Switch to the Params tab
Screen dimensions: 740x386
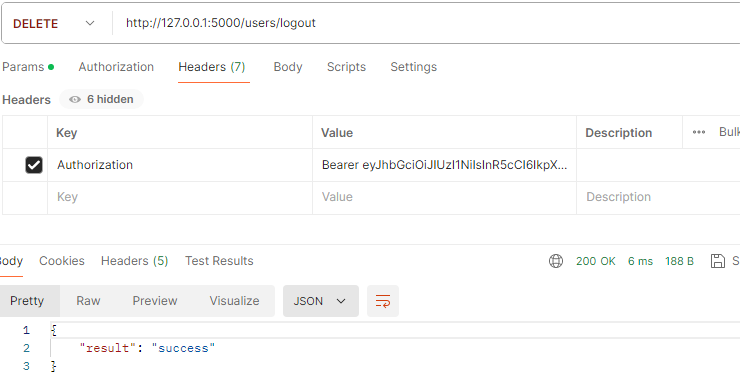tap(28, 67)
